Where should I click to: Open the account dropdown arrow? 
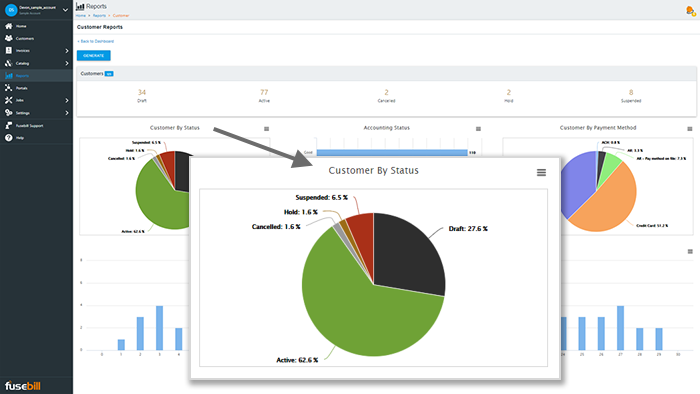pyautogui.click(x=65, y=10)
